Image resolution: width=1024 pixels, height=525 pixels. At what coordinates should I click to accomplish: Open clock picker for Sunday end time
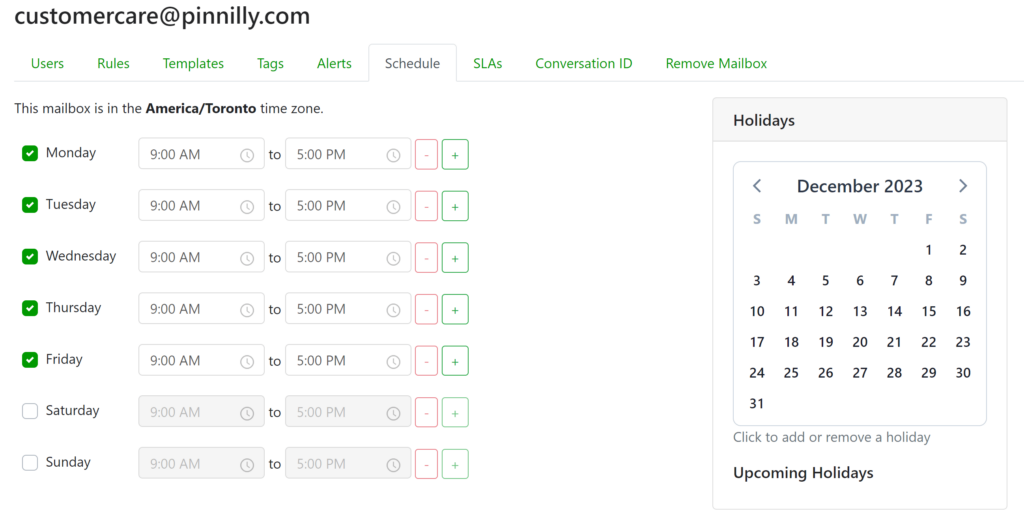(x=393, y=465)
